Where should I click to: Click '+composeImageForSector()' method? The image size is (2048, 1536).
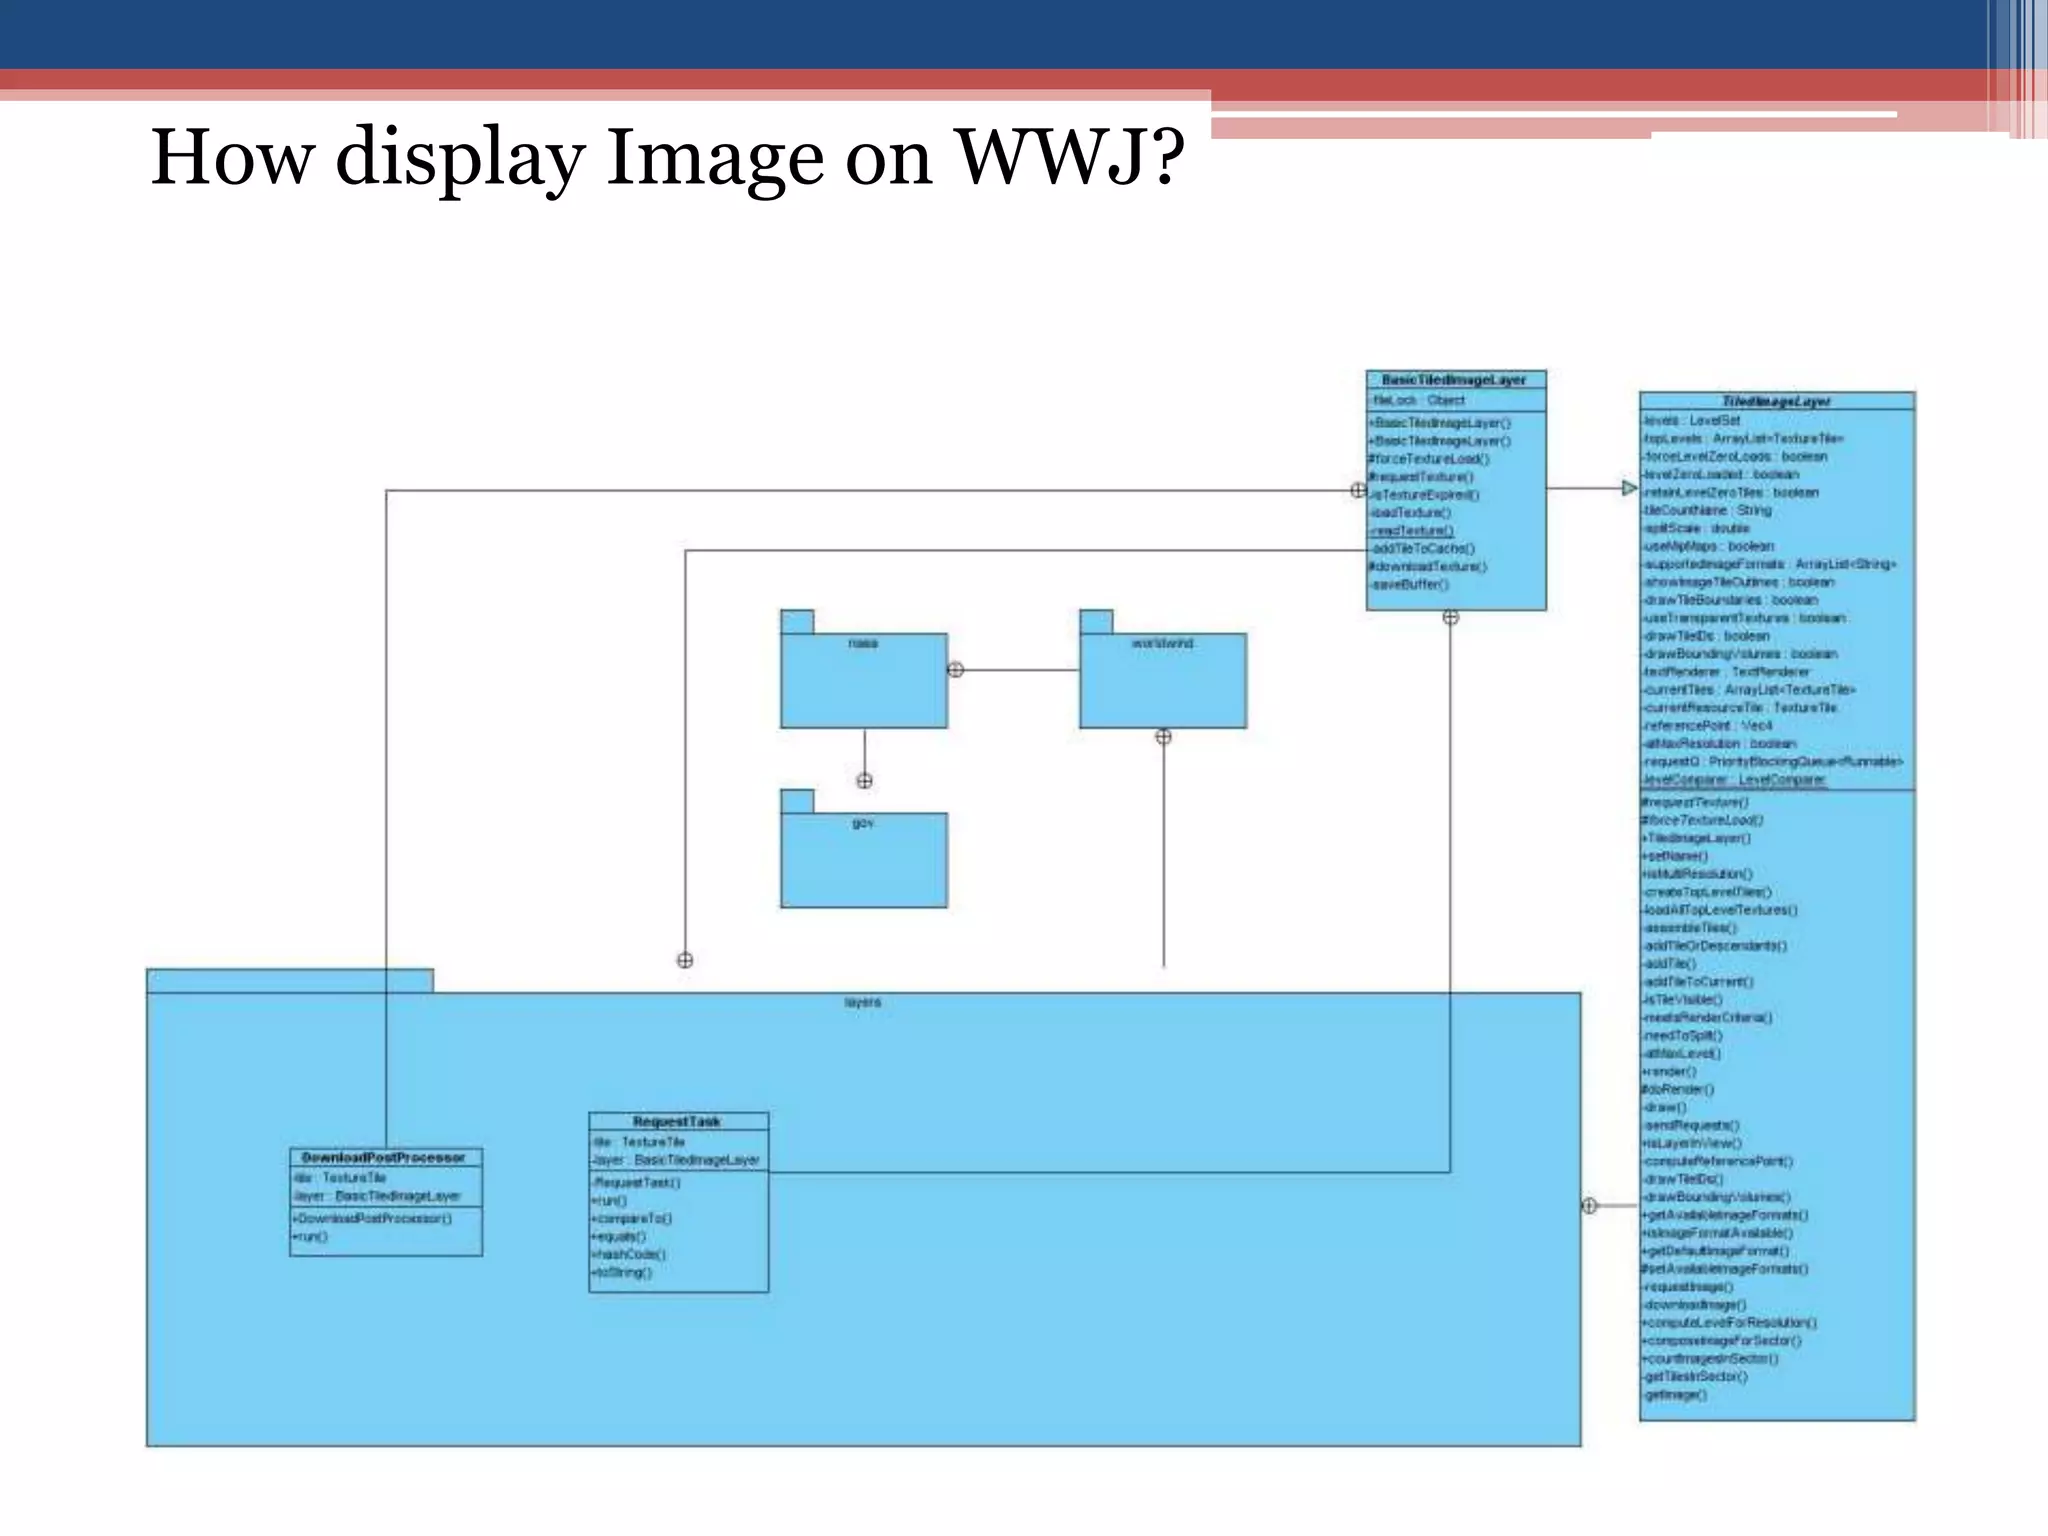(1721, 1341)
